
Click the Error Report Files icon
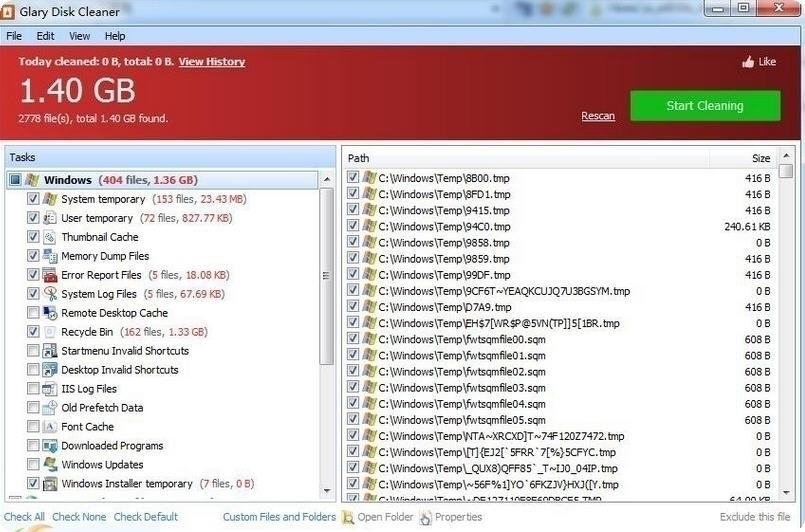(x=50, y=275)
